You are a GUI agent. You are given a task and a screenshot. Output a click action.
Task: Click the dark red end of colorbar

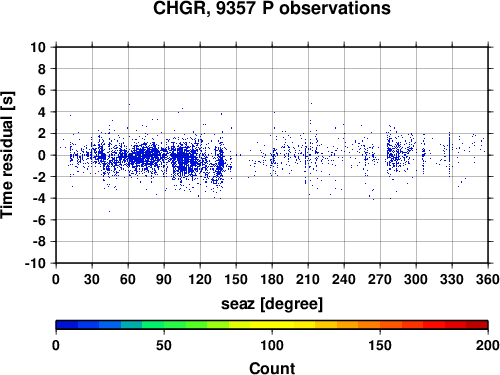tap(477, 325)
